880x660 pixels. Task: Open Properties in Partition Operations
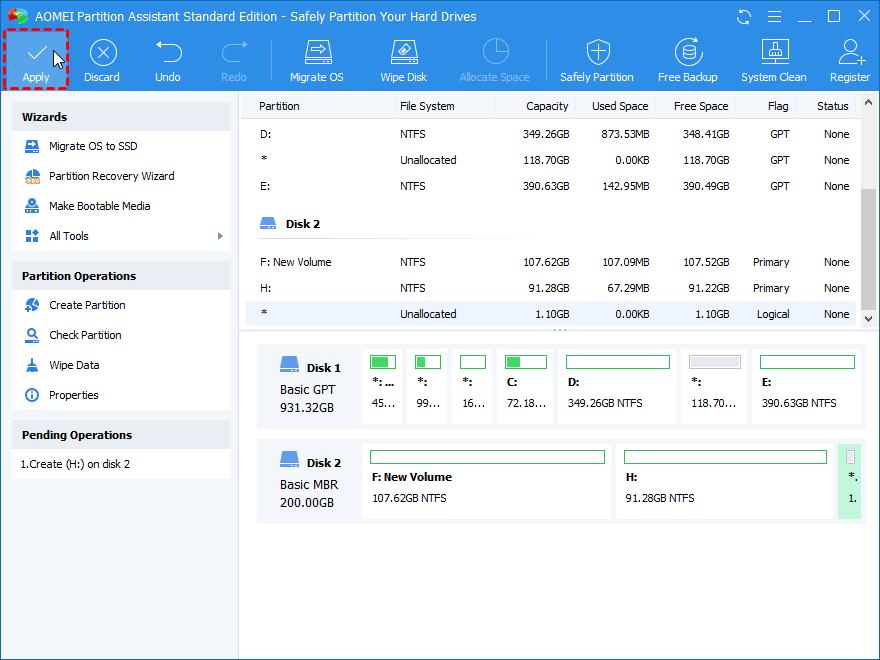[73, 395]
